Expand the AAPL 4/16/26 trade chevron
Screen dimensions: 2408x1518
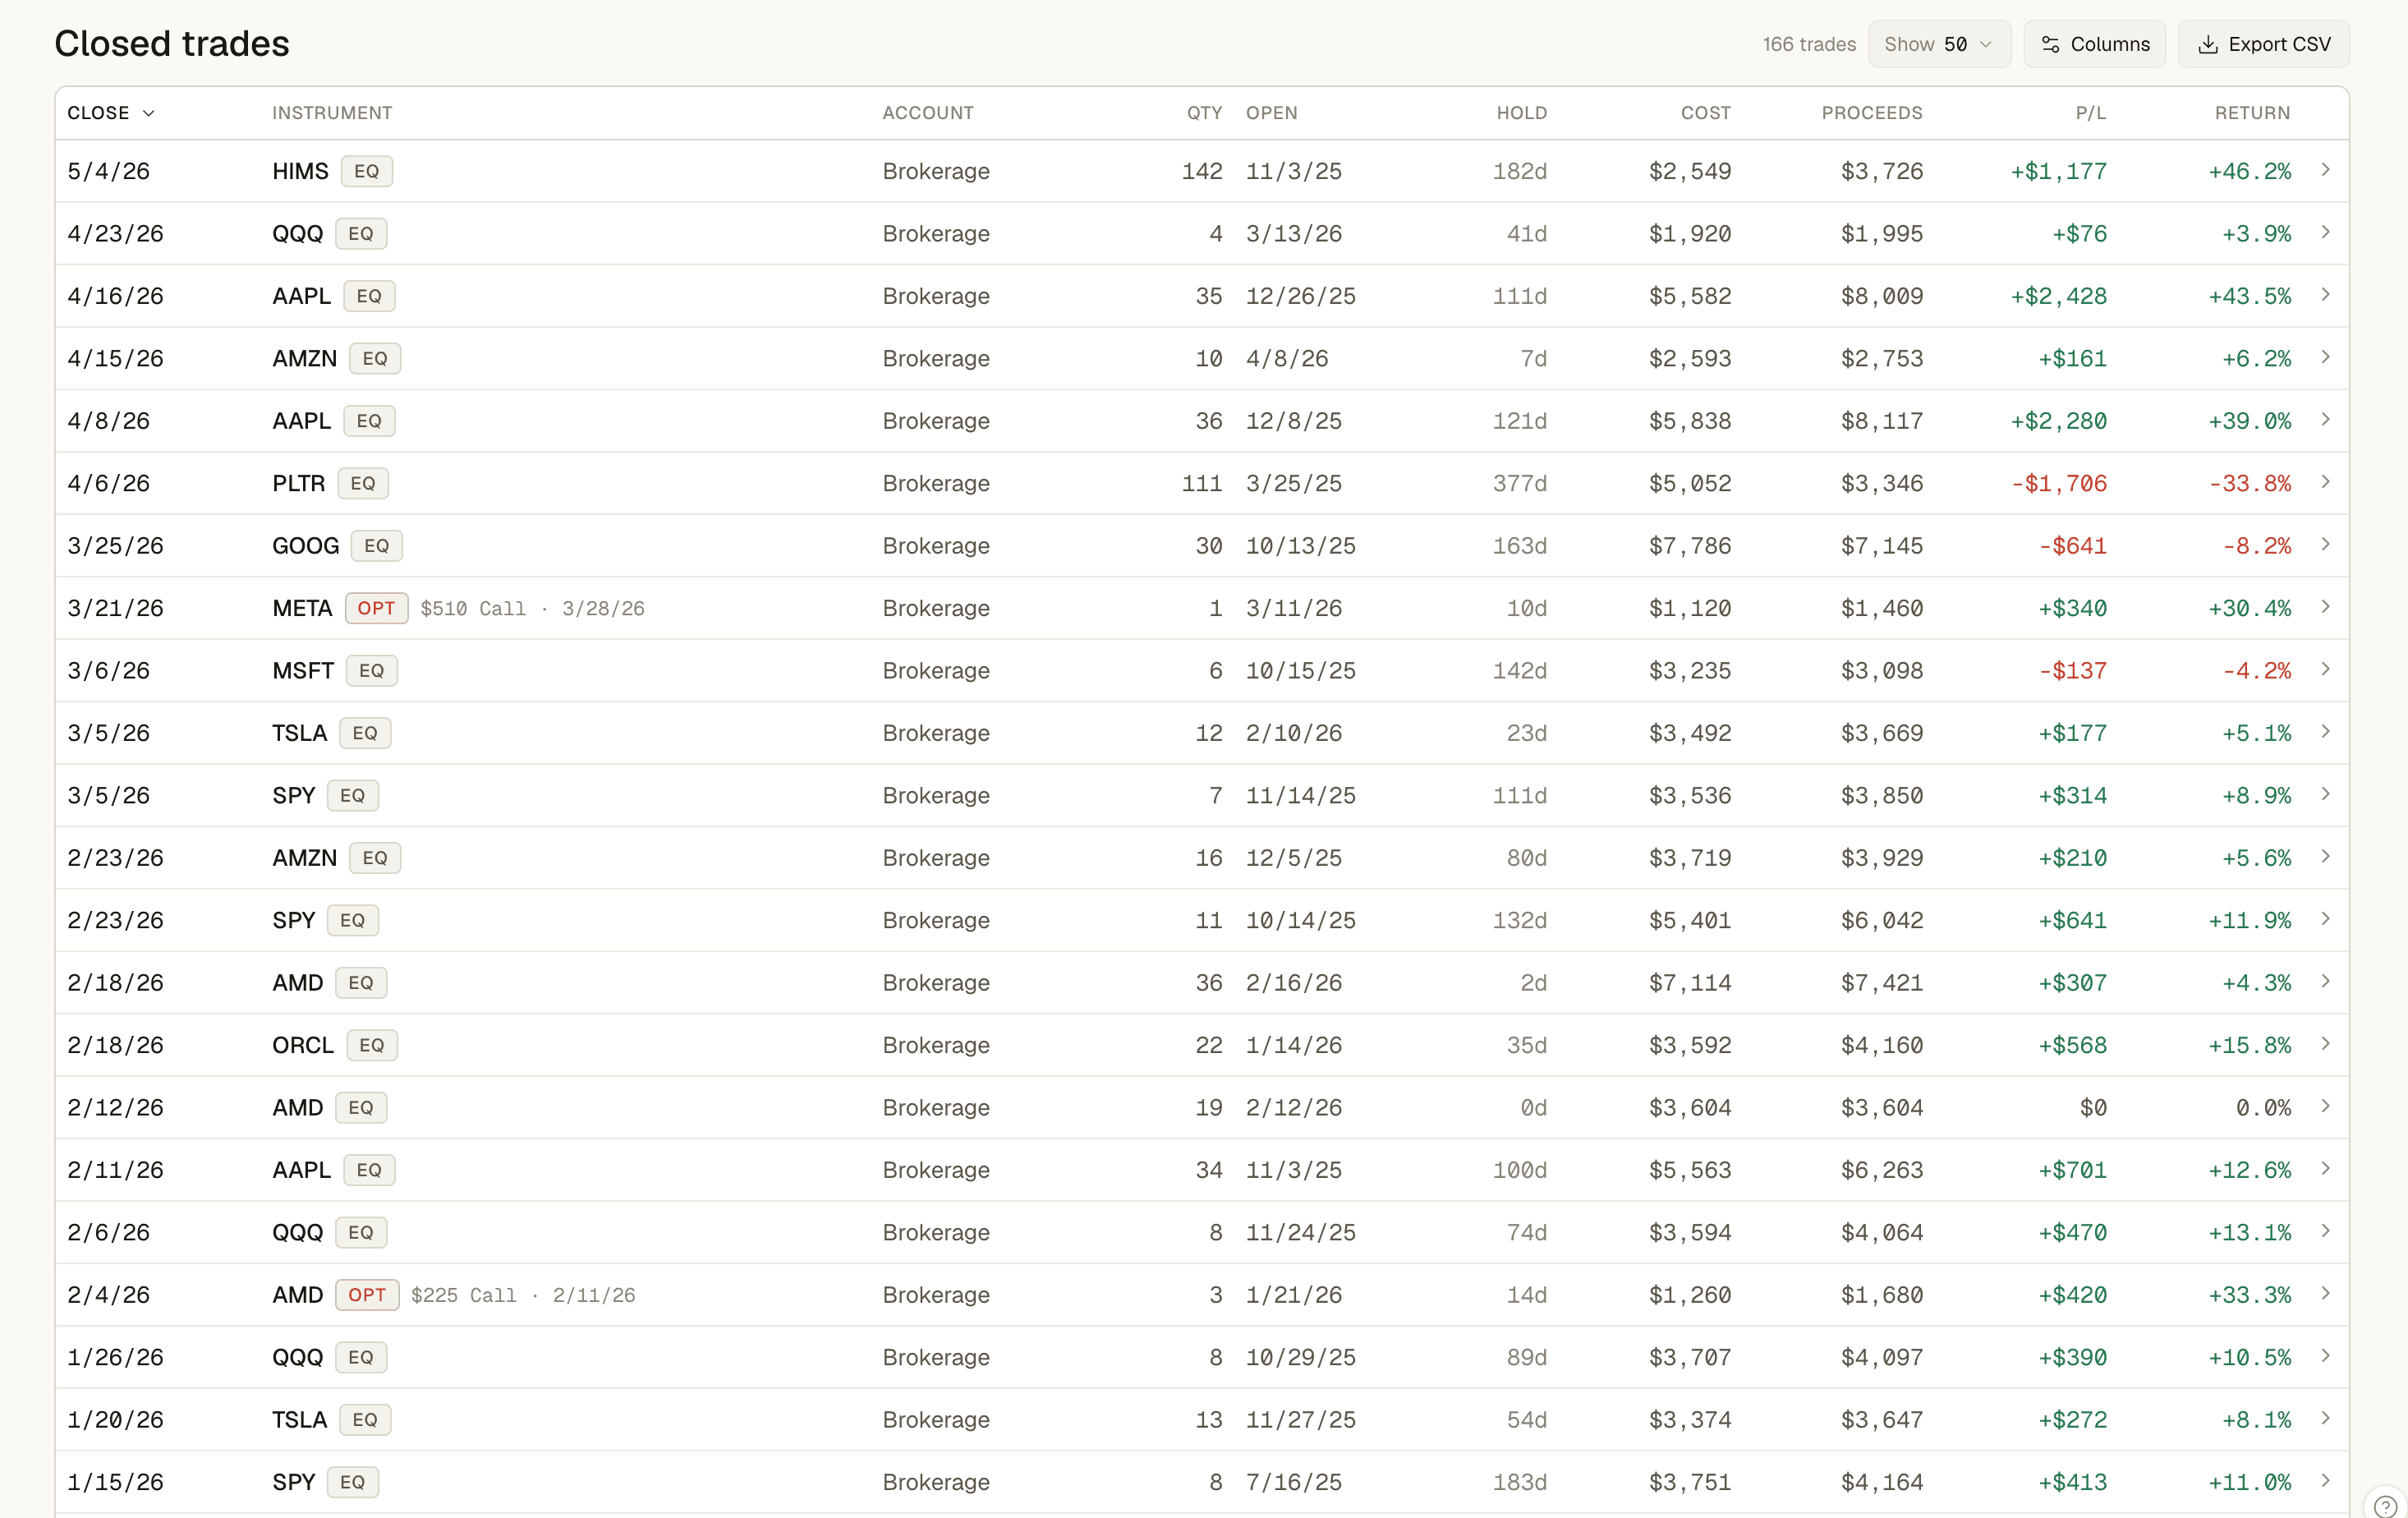tap(2325, 295)
